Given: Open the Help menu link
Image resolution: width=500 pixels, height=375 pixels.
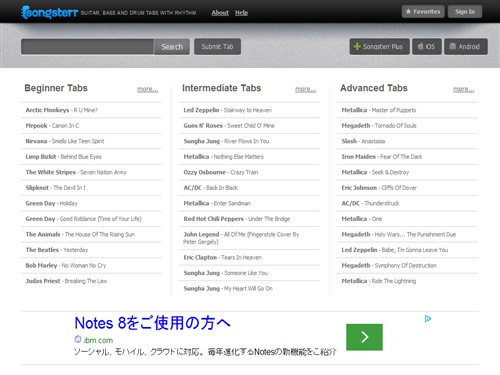Looking at the screenshot, I should pyautogui.click(x=241, y=13).
